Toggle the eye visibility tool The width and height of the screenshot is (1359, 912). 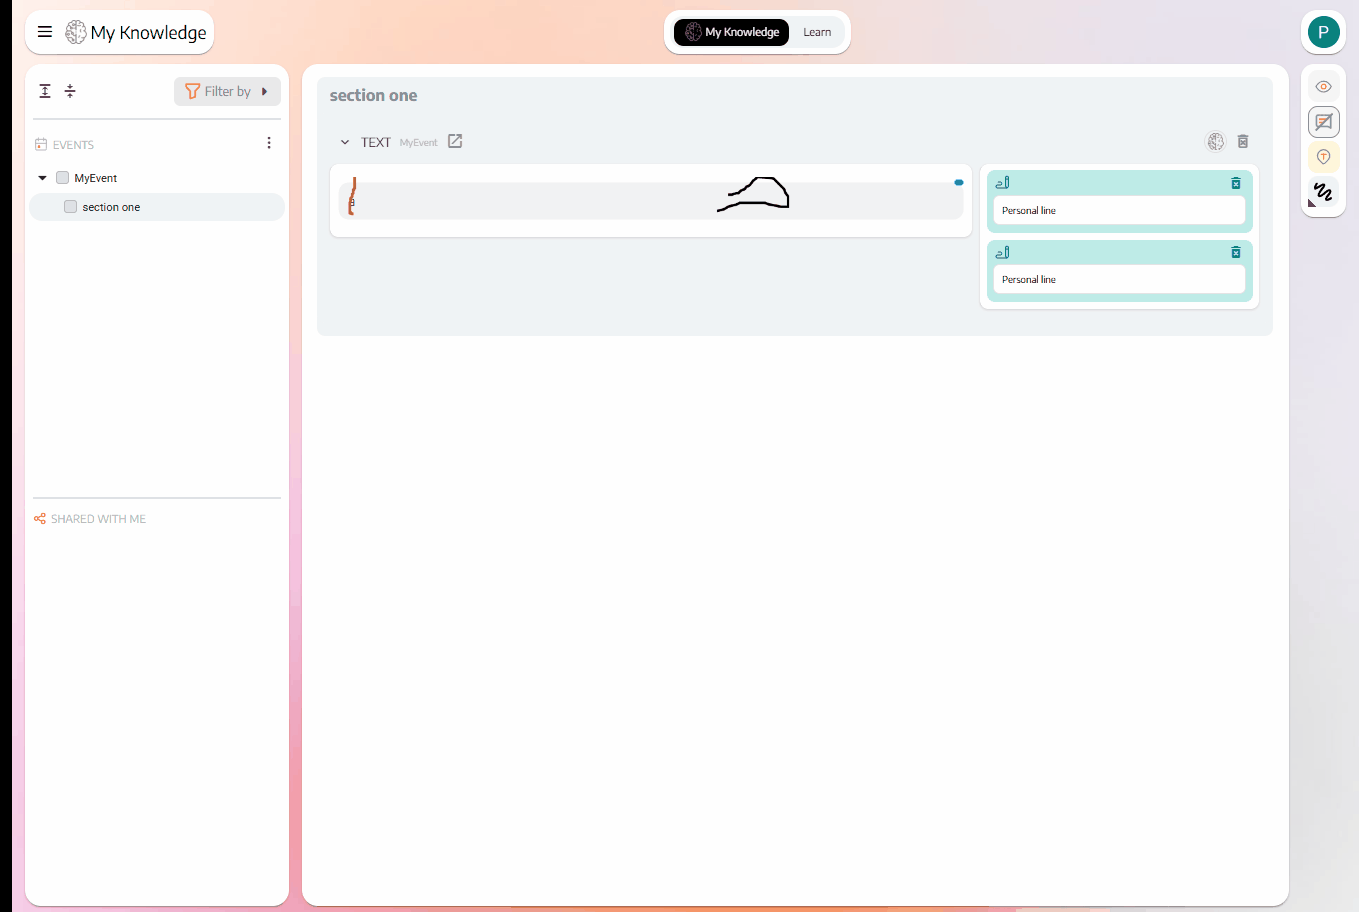pyautogui.click(x=1323, y=87)
